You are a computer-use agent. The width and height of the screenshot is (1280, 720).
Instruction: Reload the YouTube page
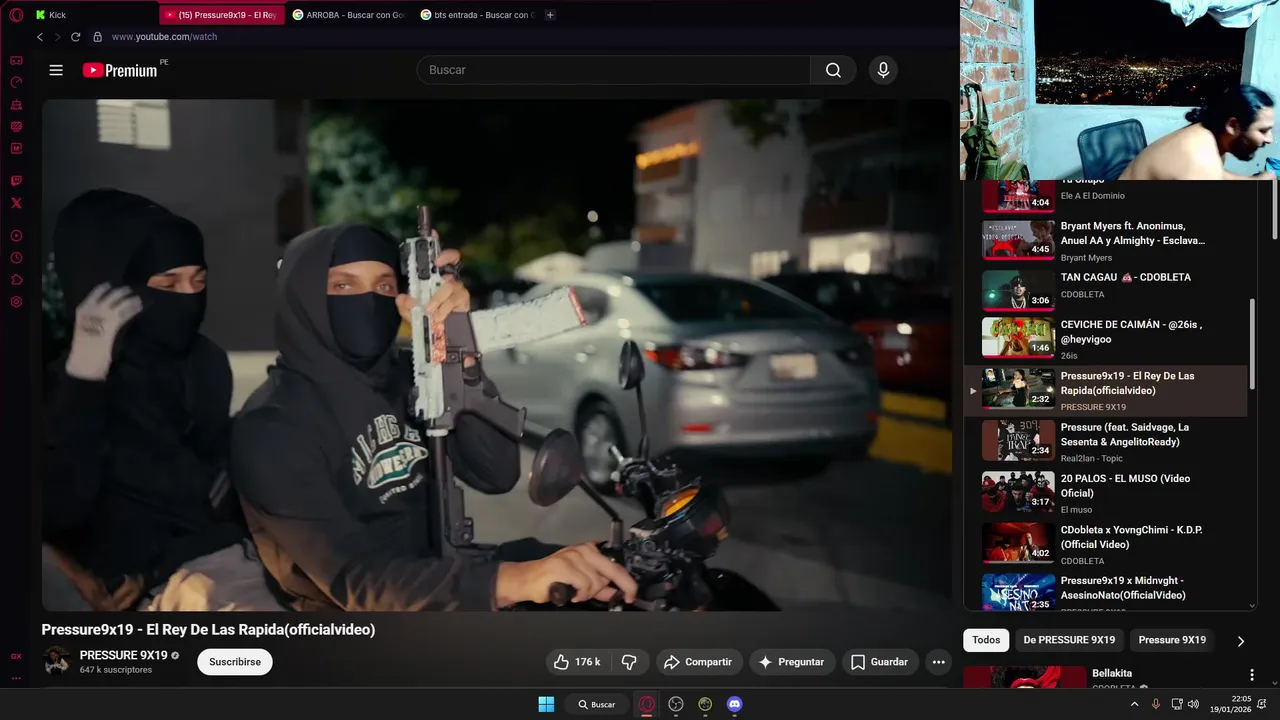point(75,37)
